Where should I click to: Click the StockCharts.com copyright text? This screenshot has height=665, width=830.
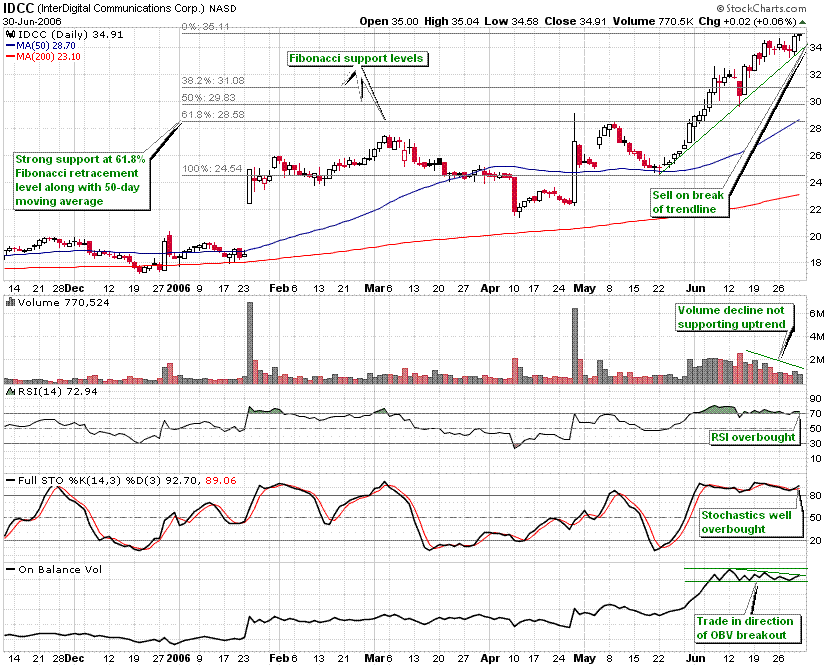(762, 8)
